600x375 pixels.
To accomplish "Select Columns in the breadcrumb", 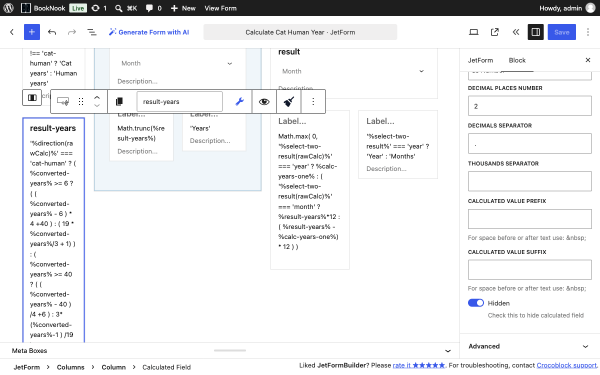I will click(70, 367).
